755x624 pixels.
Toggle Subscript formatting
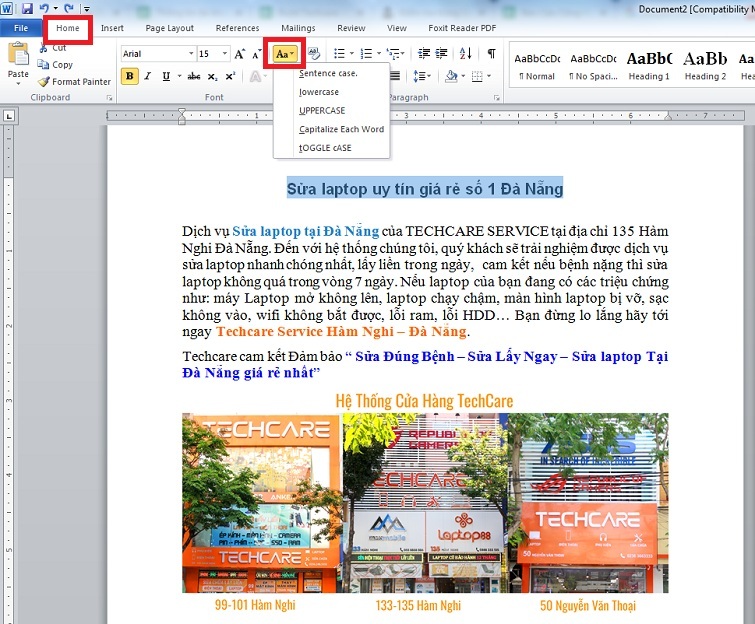pyautogui.click(x=212, y=77)
